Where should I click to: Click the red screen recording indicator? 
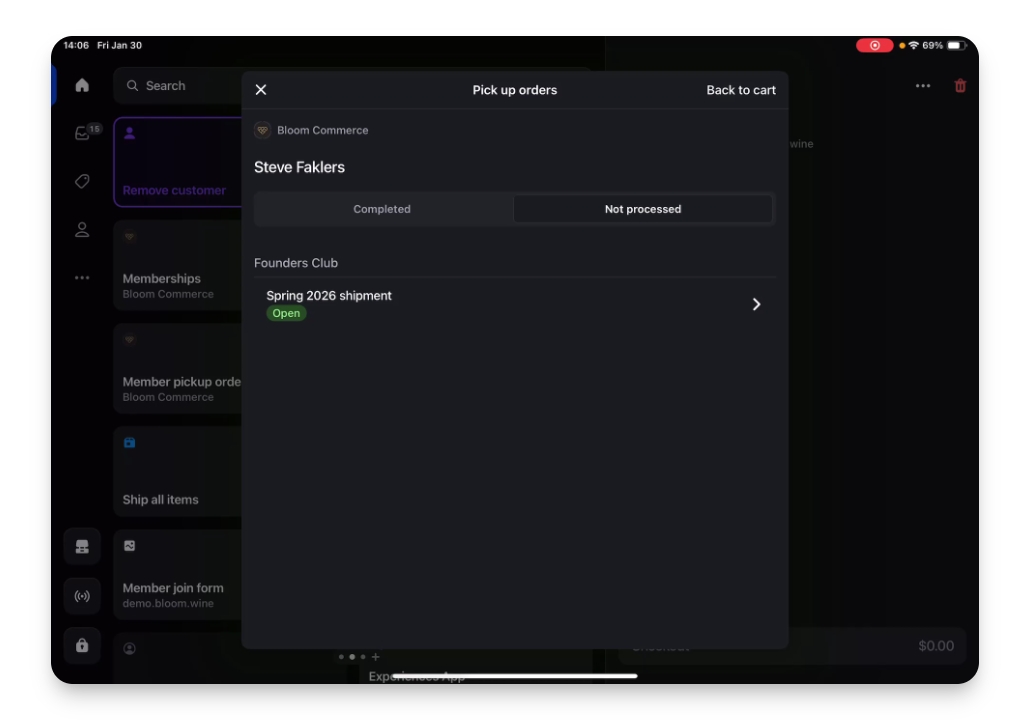coord(874,45)
